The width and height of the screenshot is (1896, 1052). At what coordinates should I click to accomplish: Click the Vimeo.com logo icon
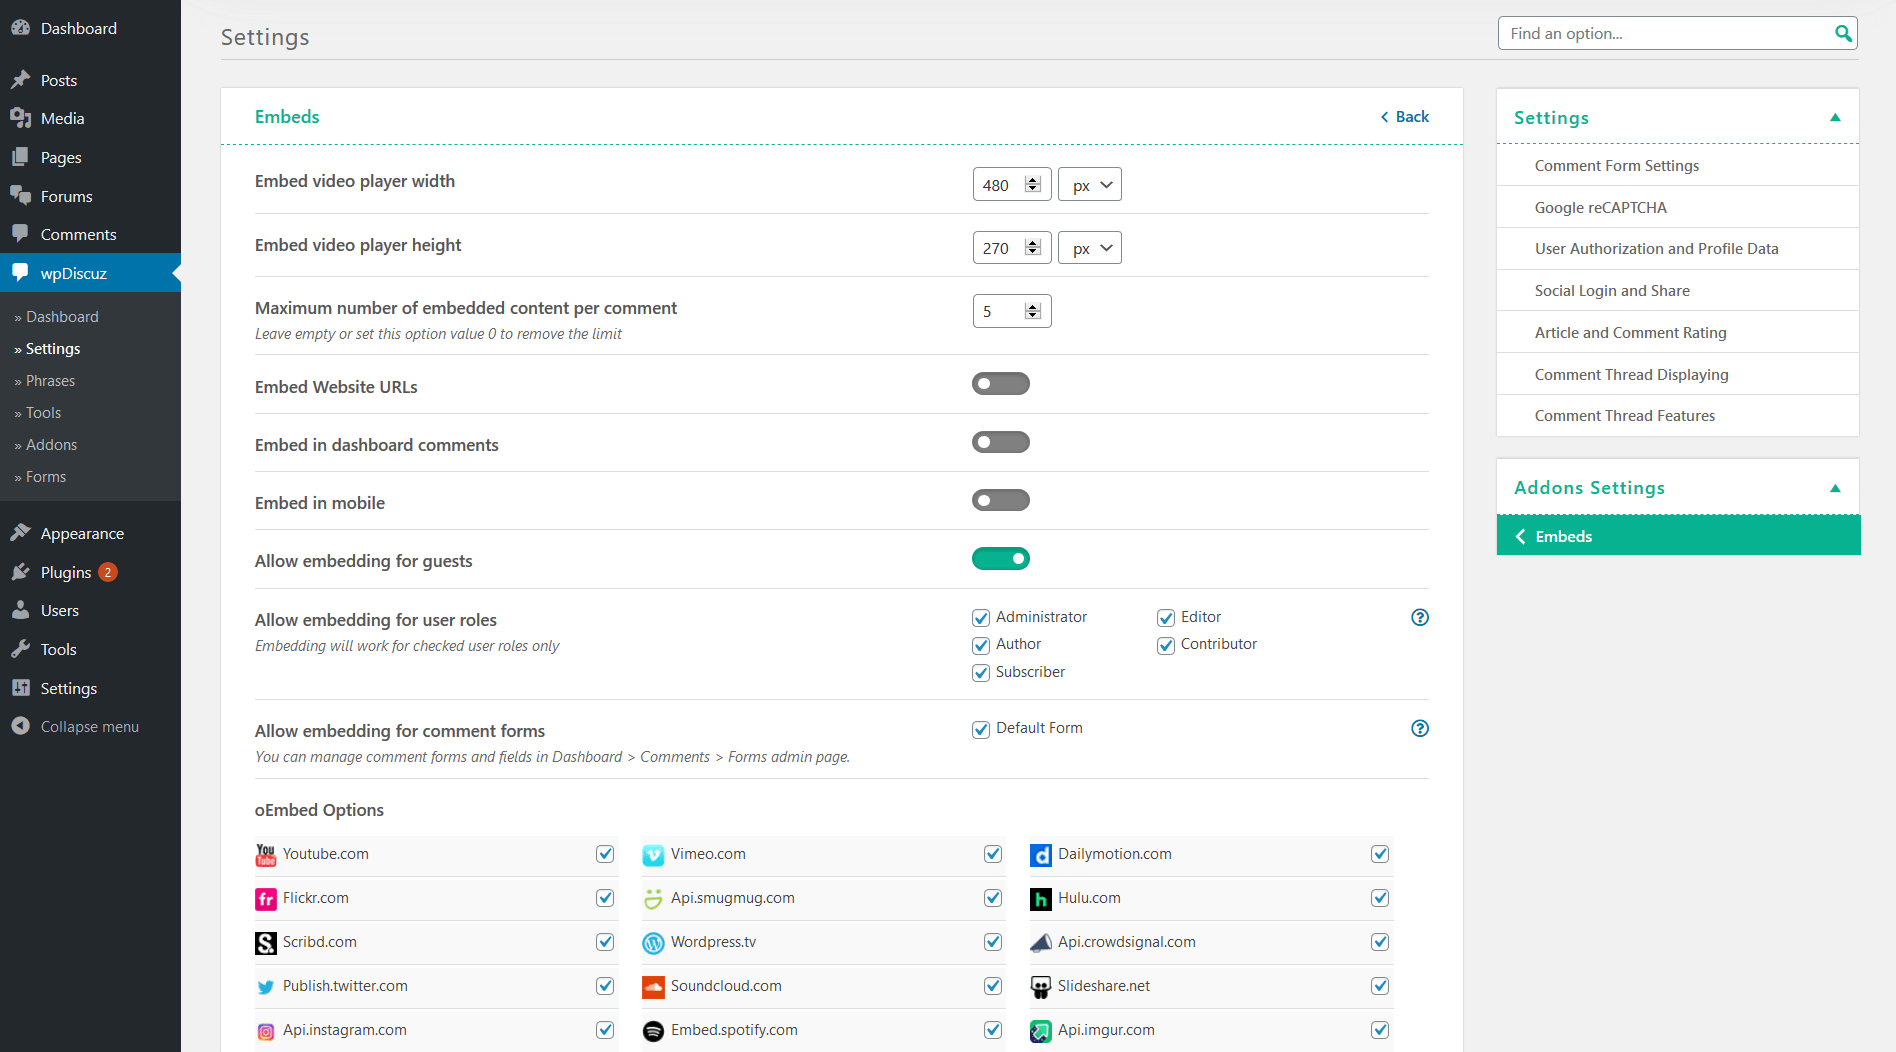[653, 855]
